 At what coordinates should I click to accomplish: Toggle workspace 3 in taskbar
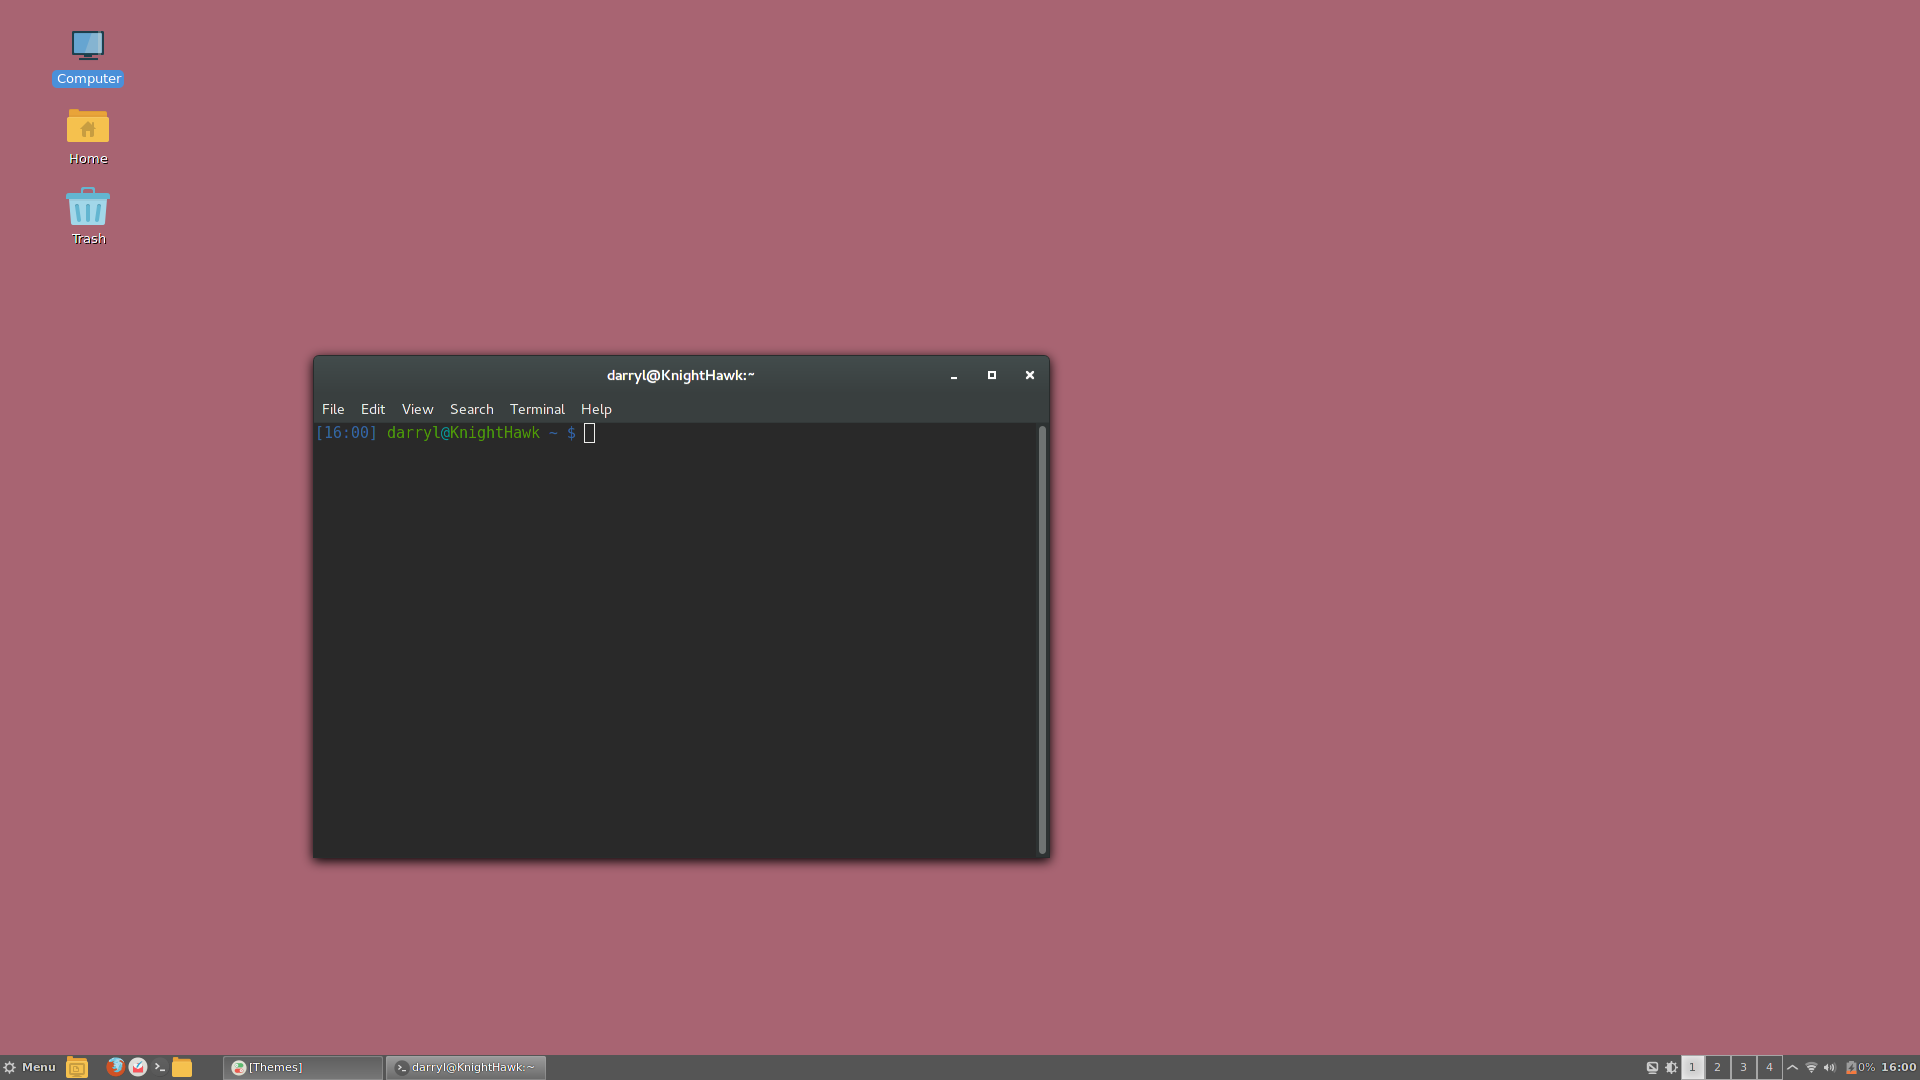(x=1743, y=1067)
